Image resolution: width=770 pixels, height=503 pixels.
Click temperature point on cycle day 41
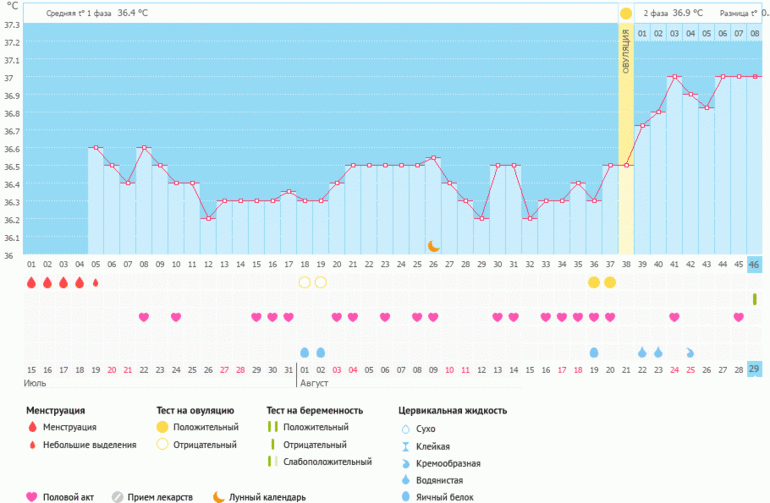click(x=674, y=77)
